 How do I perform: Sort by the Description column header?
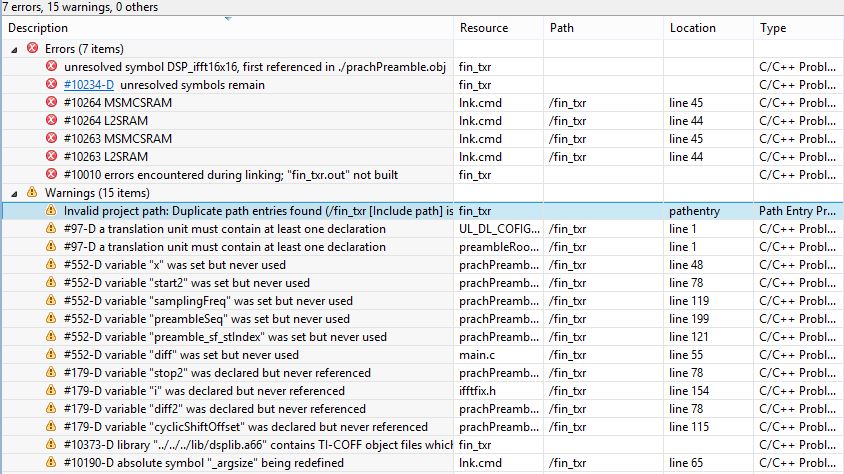(38, 28)
